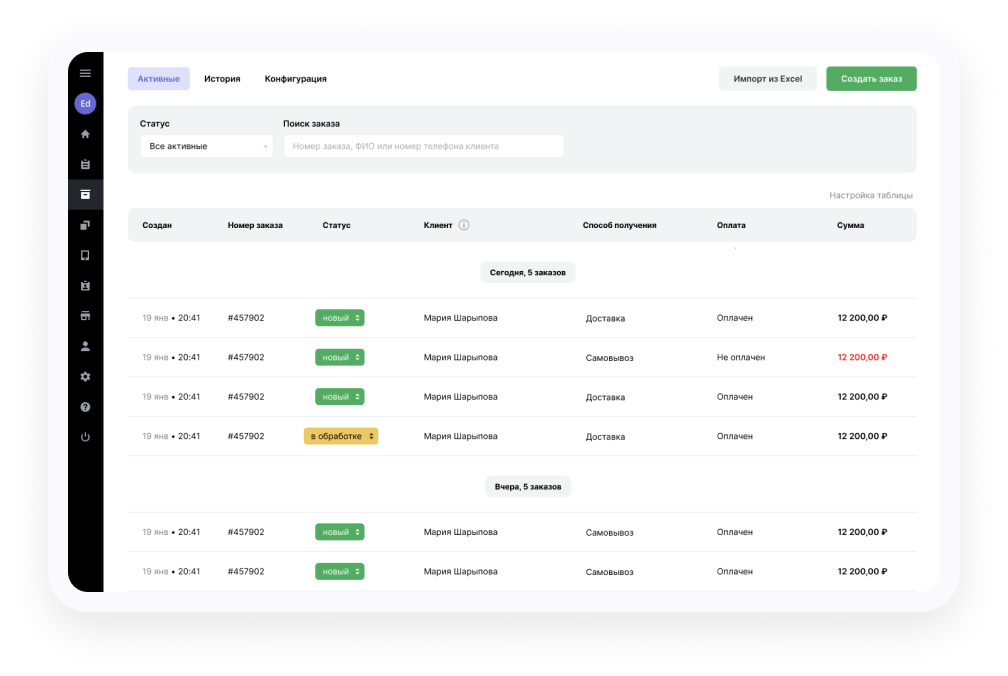
Task: Open the Все активные status filter dropdown
Action: click(206, 146)
